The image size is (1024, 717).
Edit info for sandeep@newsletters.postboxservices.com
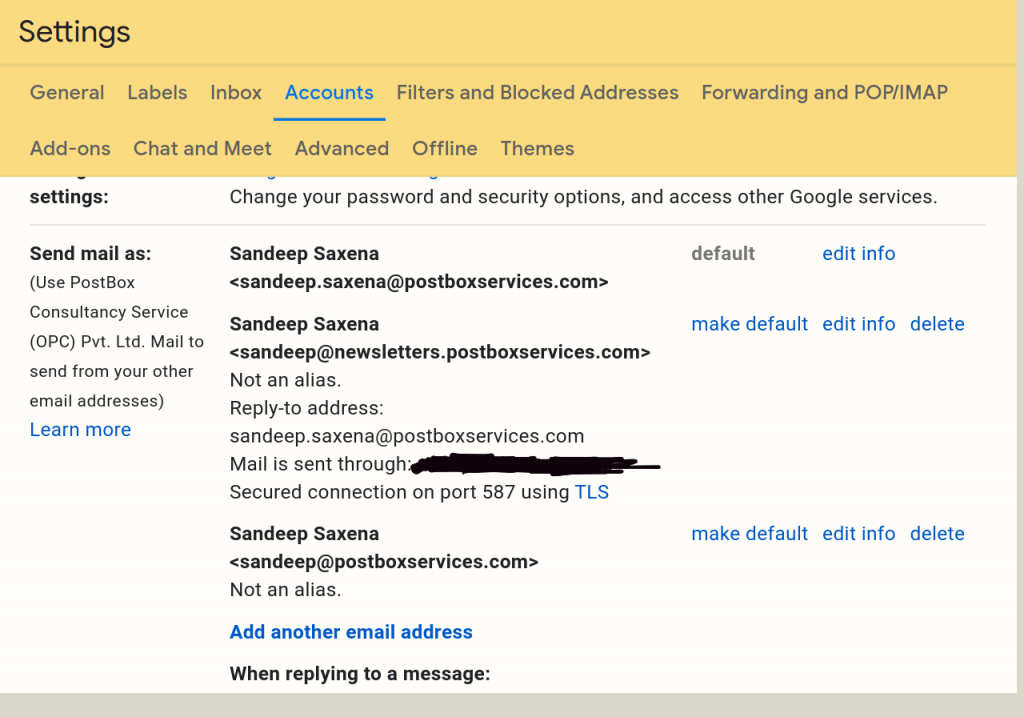click(859, 324)
